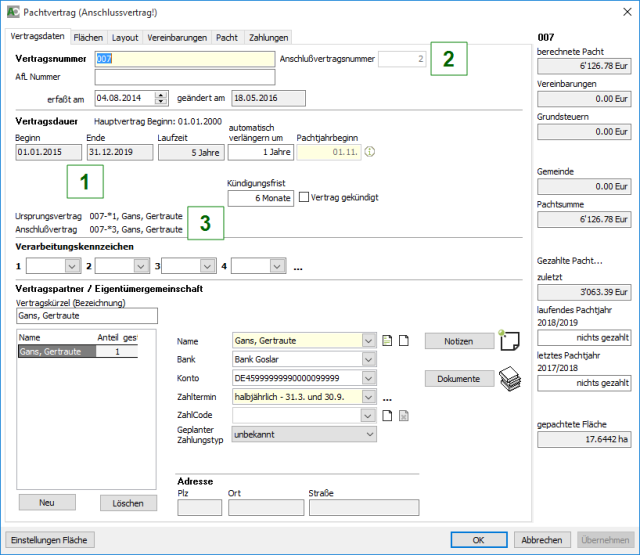Click the new ZahlCode page icon
This screenshot has height=555, width=640.
coord(387,416)
